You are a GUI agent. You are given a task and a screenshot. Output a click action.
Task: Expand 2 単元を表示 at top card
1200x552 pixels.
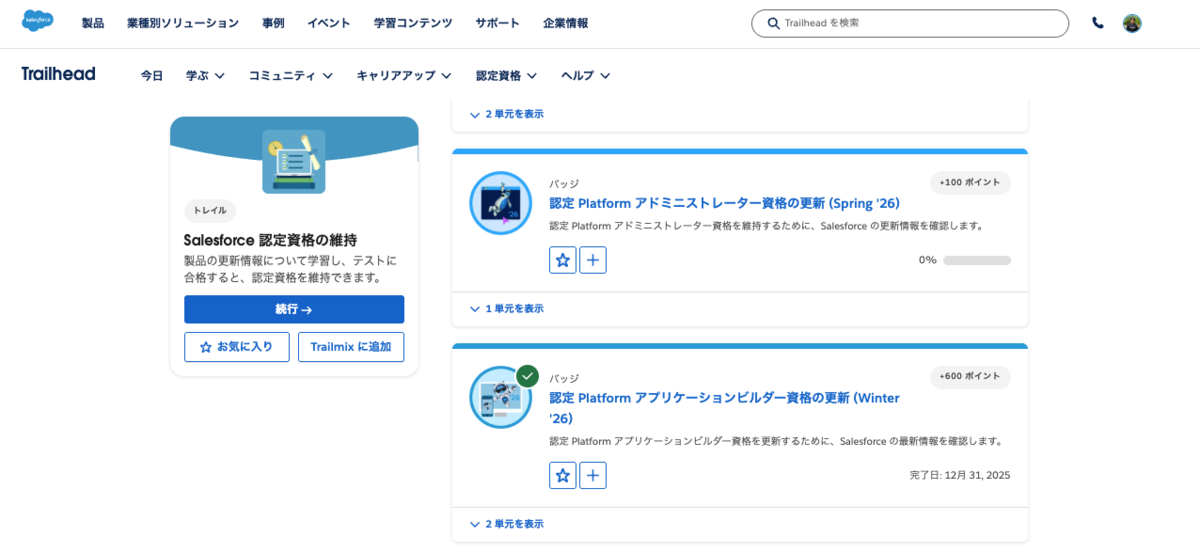click(x=506, y=114)
